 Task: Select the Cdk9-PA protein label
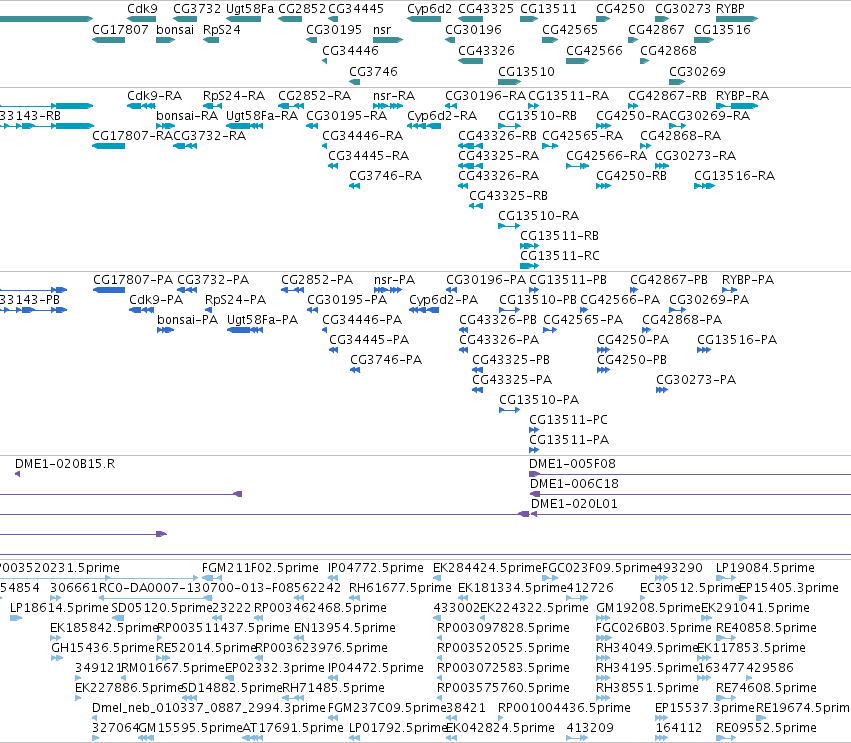pyautogui.click(x=156, y=300)
